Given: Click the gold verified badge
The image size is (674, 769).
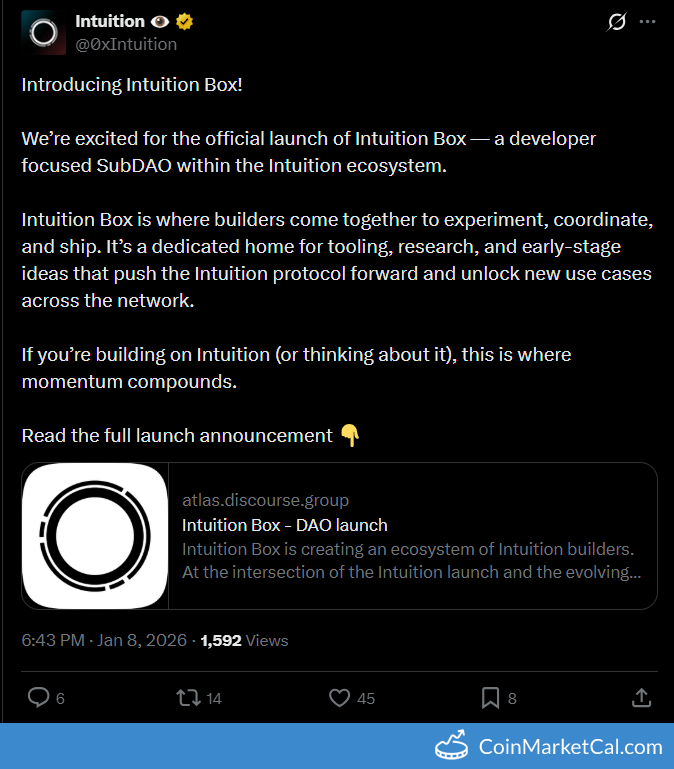Looking at the screenshot, I should pos(186,22).
